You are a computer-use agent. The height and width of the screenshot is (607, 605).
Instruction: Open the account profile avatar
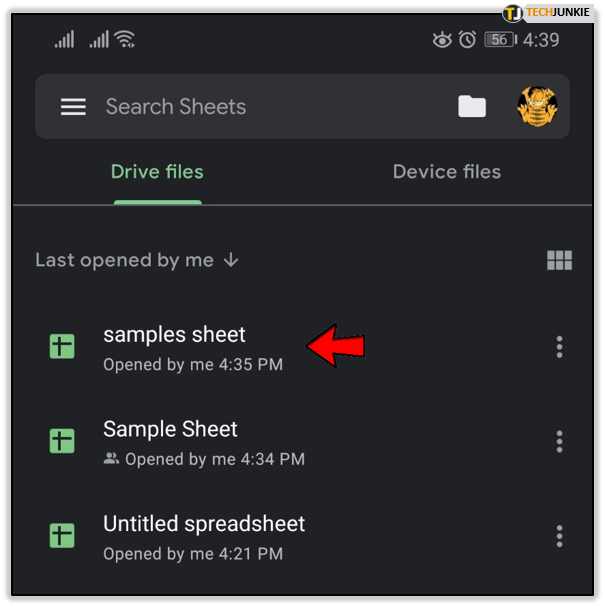tap(537, 106)
